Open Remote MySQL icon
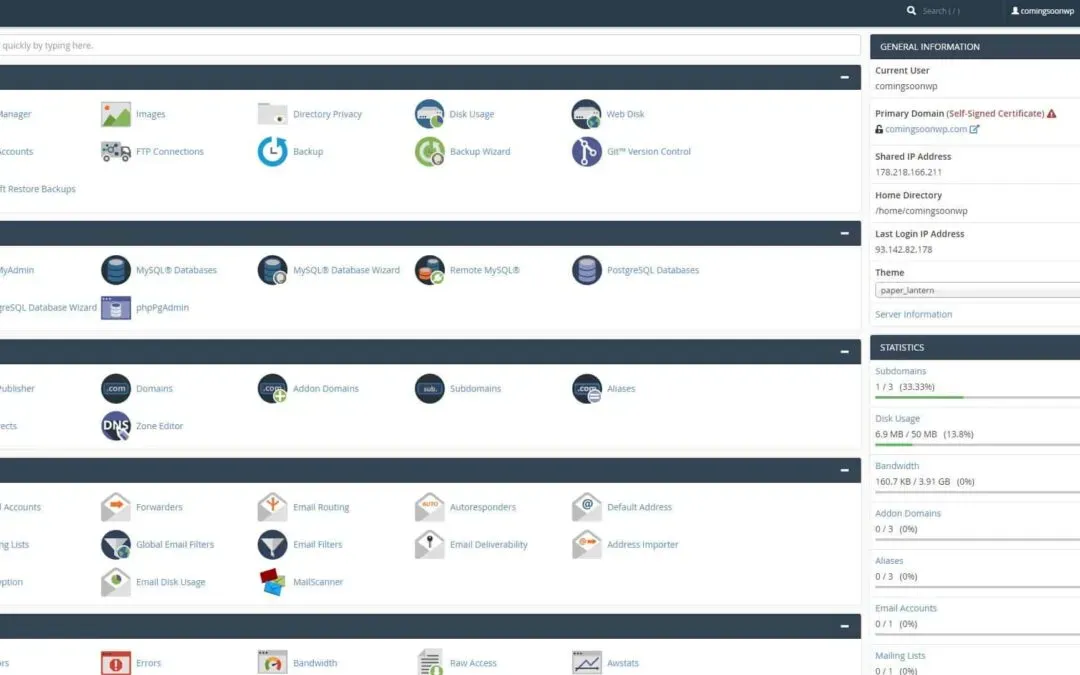Image resolution: width=1080 pixels, height=675 pixels. coord(429,270)
